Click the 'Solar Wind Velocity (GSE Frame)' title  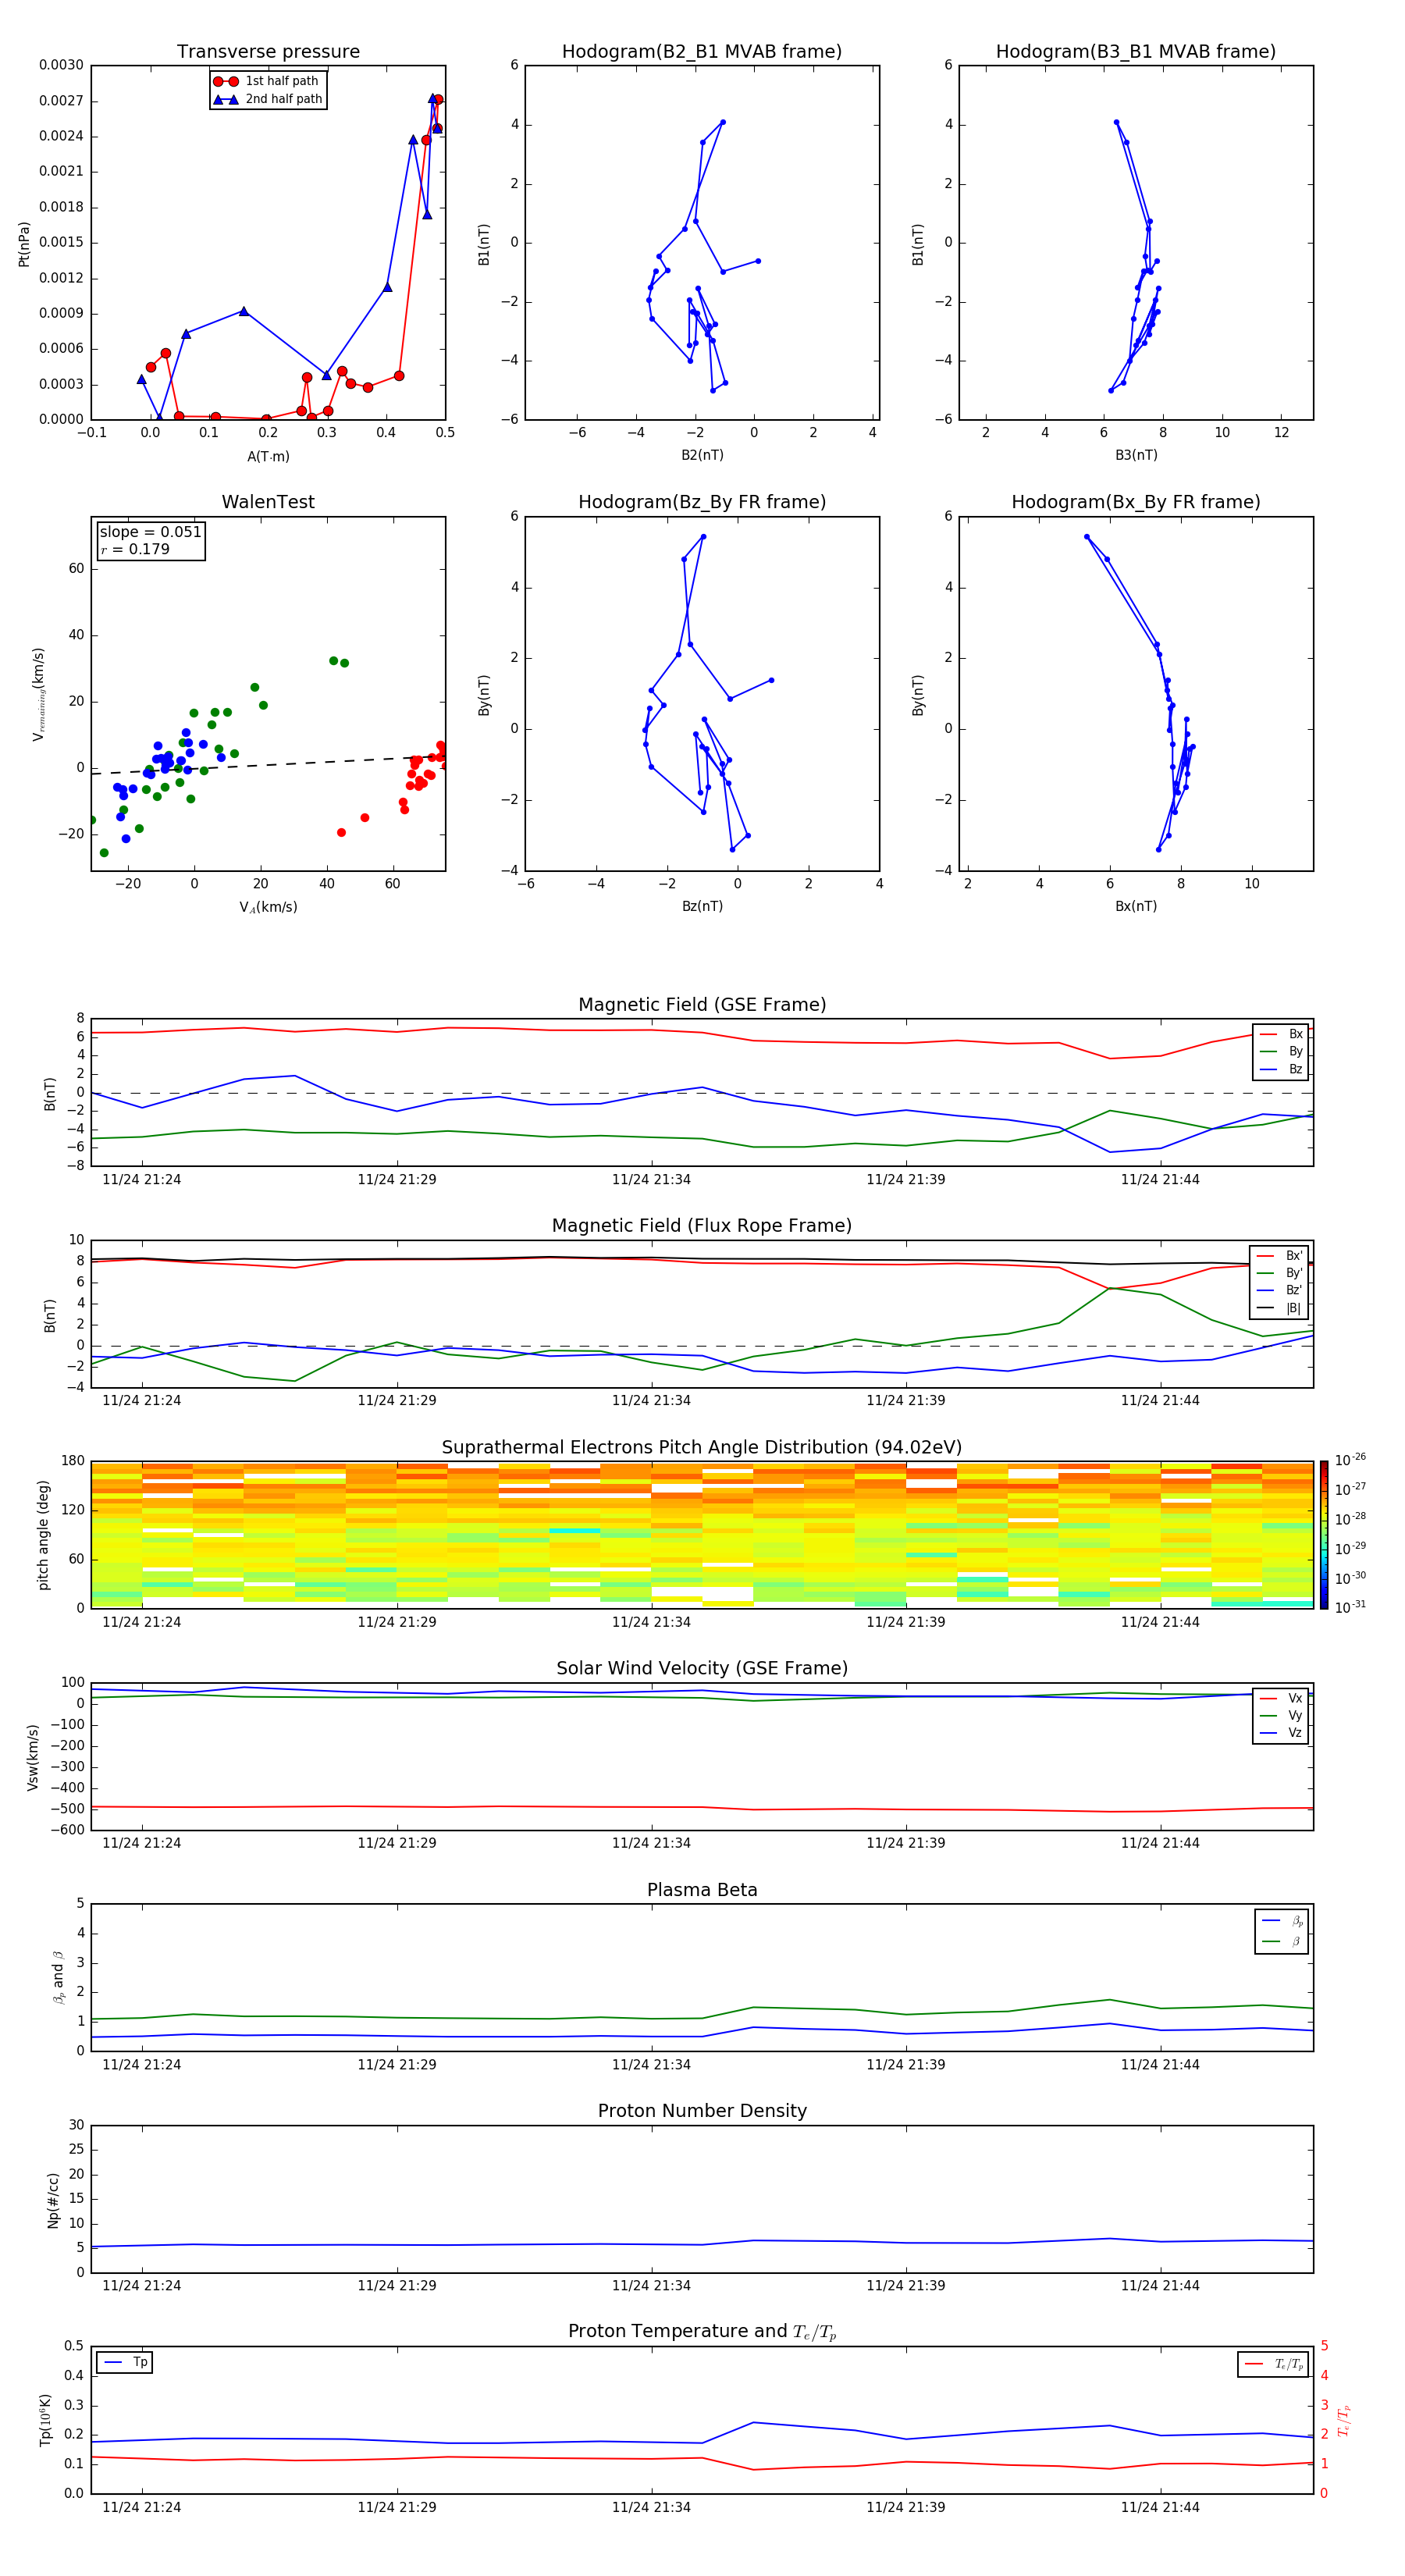(702, 1669)
